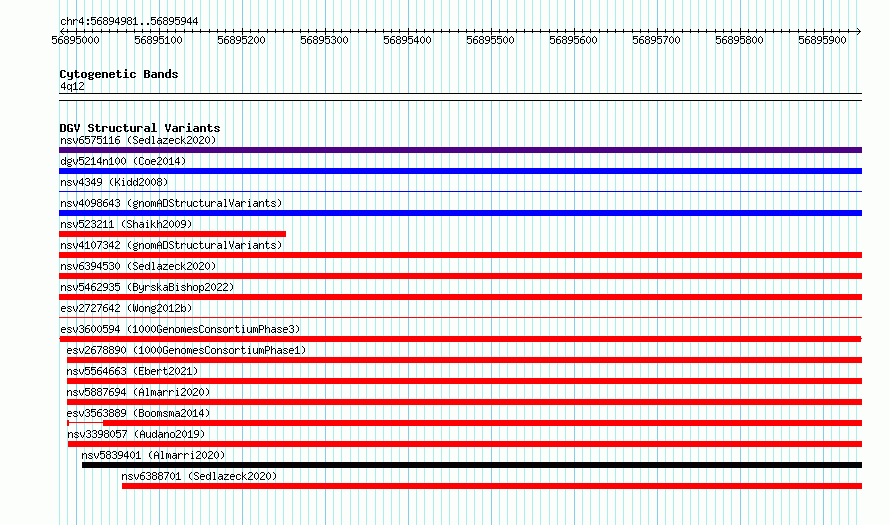Click nsv5887694 (Almarri2020) label
The width and height of the screenshot is (890, 525).
click(x=138, y=392)
